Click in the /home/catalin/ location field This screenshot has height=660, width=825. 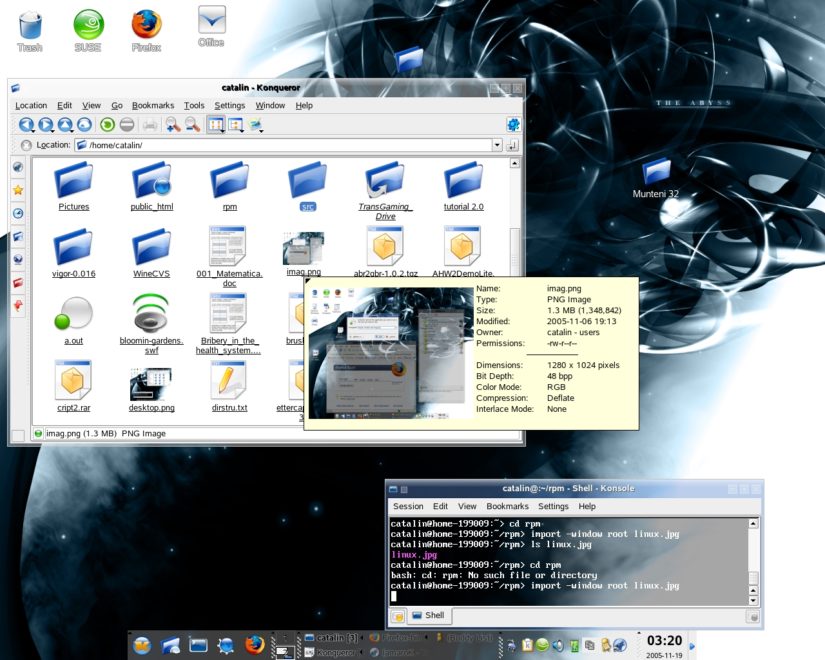[x=284, y=145]
